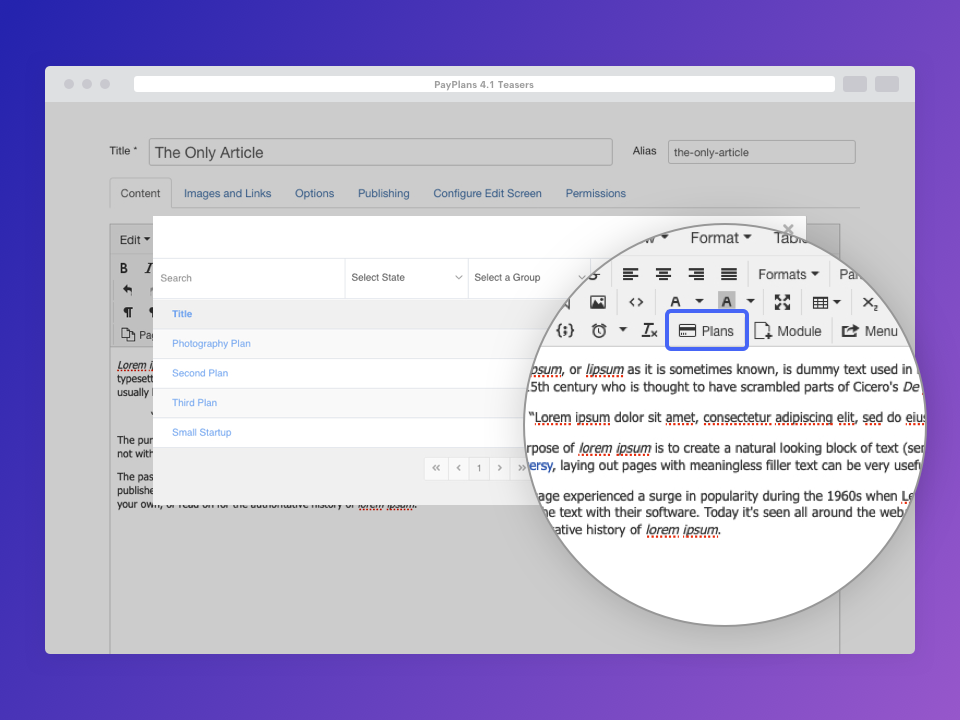
Task: Open the text color picker arrow
Action: click(x=699, y=302)
